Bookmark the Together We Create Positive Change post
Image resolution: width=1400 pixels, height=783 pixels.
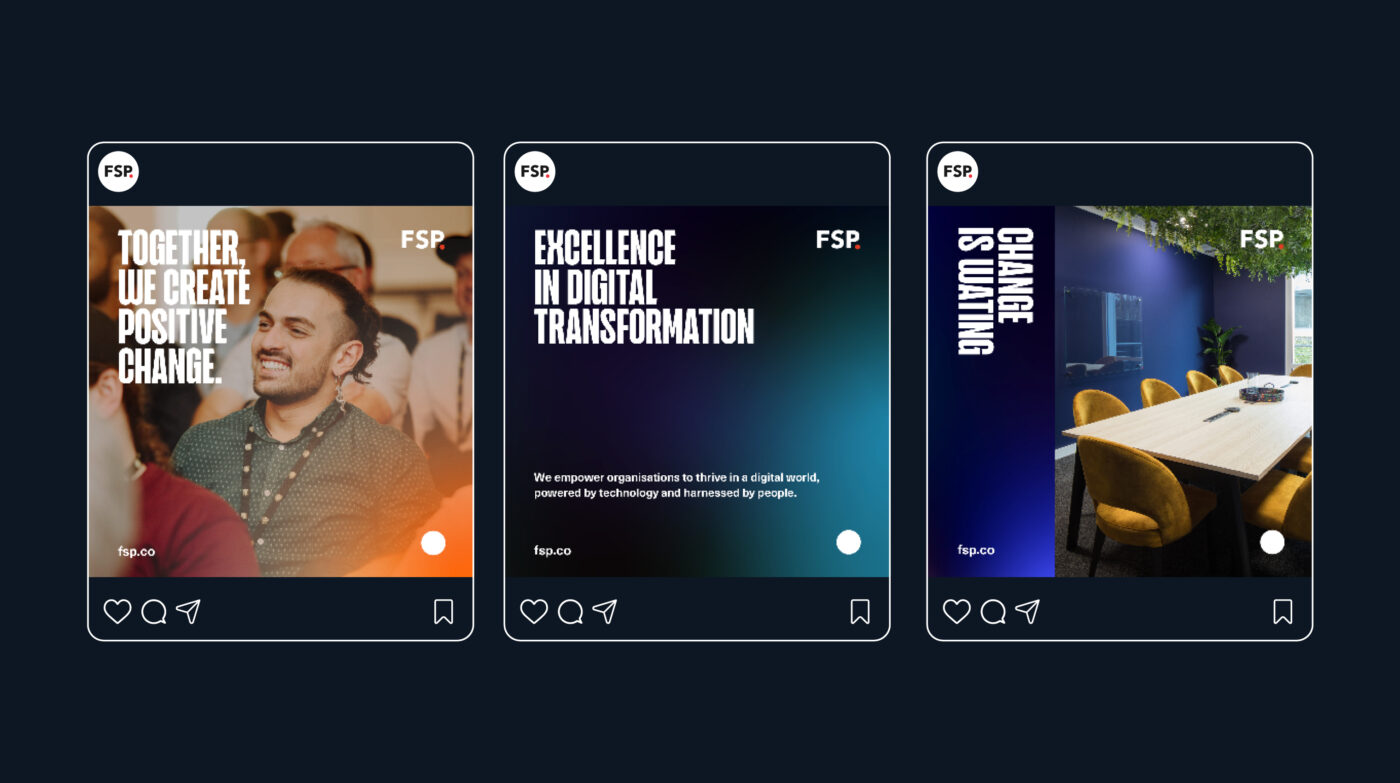pos(444,612)
